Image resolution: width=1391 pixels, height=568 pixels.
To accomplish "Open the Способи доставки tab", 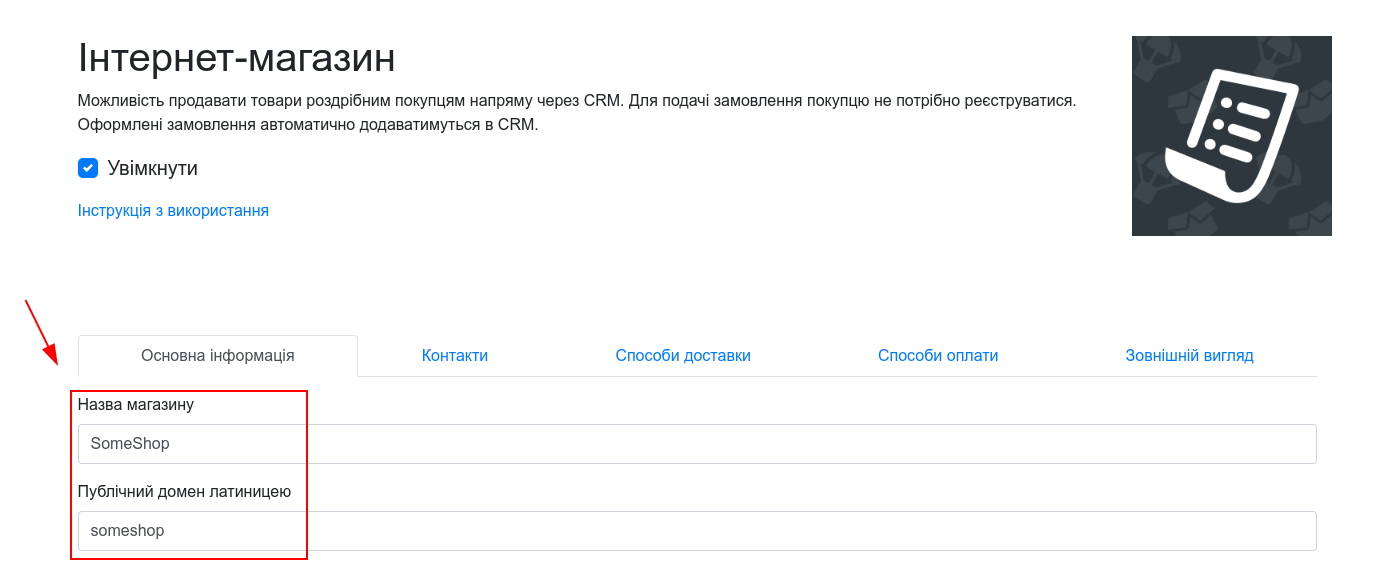I will (683, 356).
